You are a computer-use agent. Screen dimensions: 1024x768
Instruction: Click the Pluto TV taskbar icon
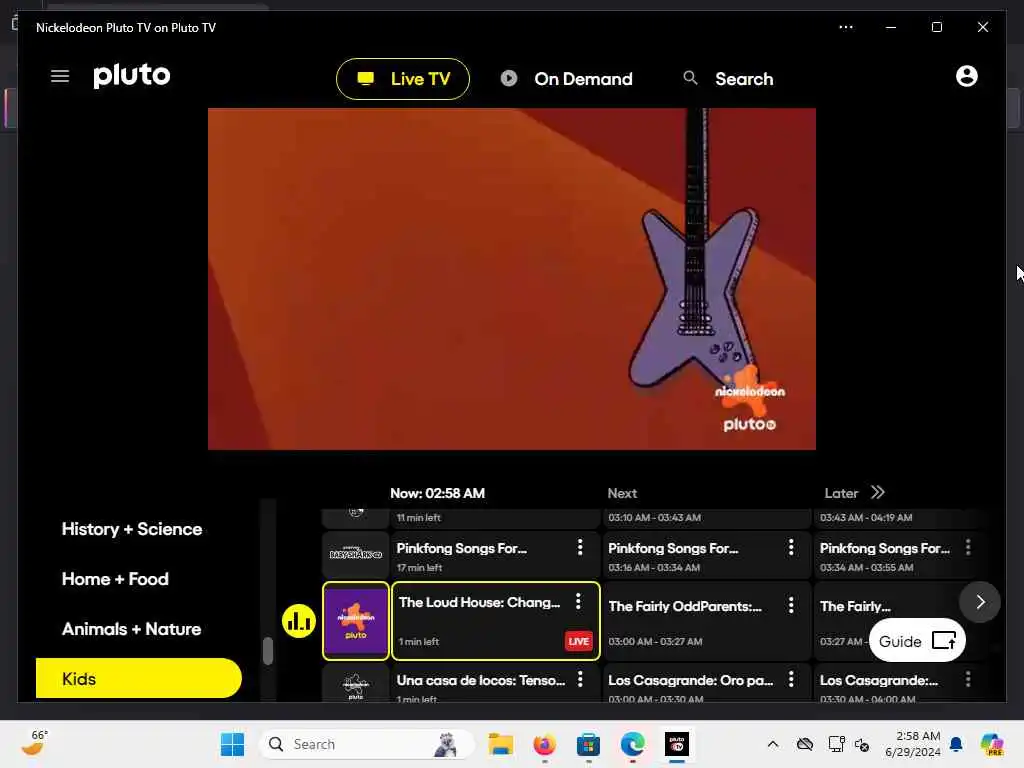(677, 744)
